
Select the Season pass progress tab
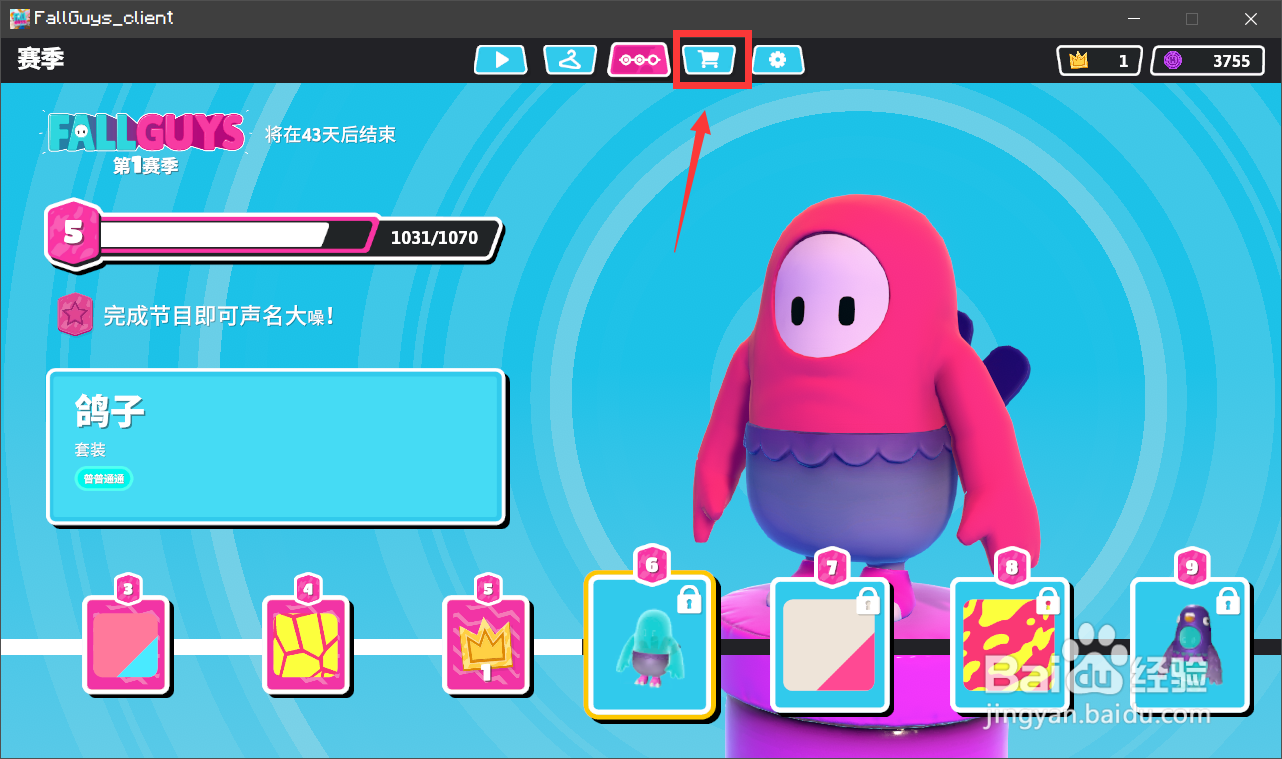pyautogui.click(x=640, y=60)
